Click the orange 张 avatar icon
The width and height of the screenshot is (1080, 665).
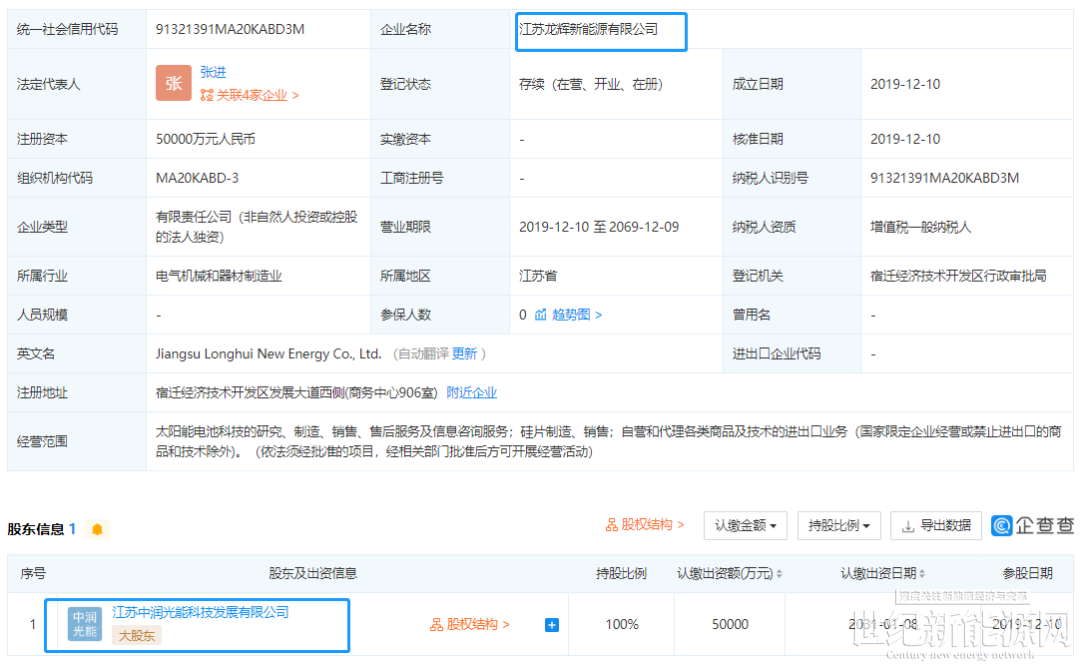coord(174,84)
